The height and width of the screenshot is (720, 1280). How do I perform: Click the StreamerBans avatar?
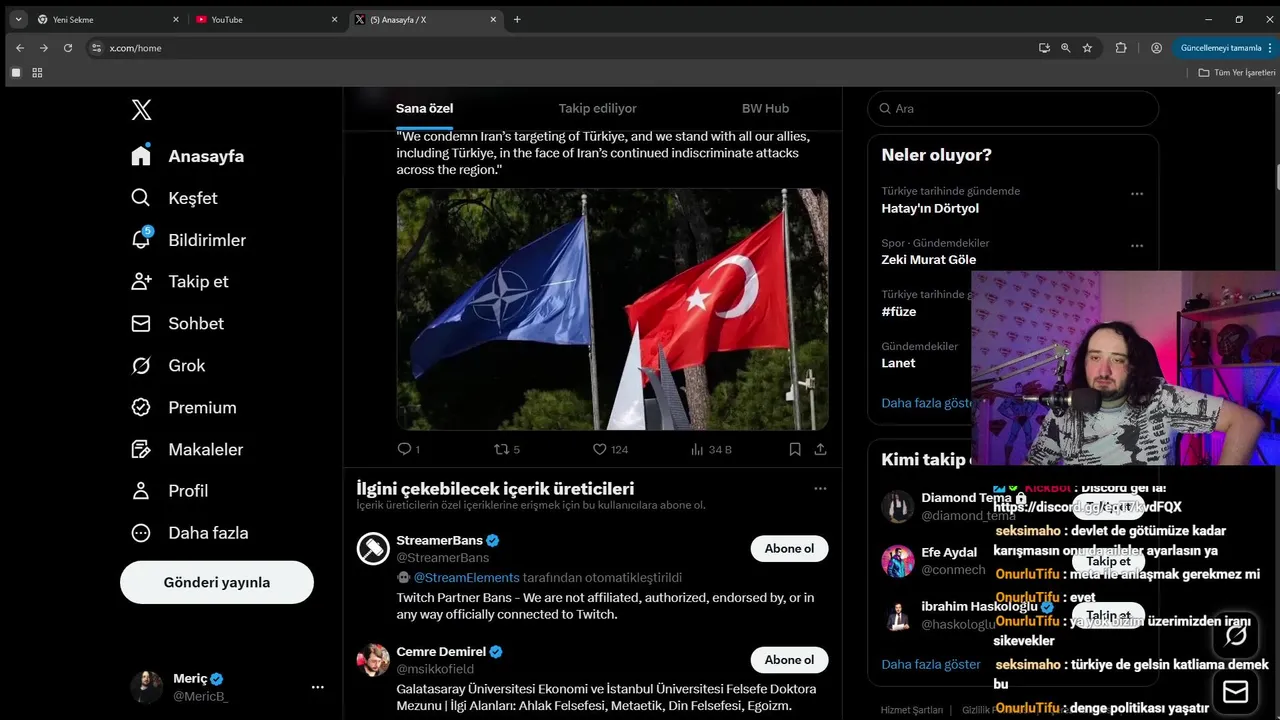(x=373, y=548)
